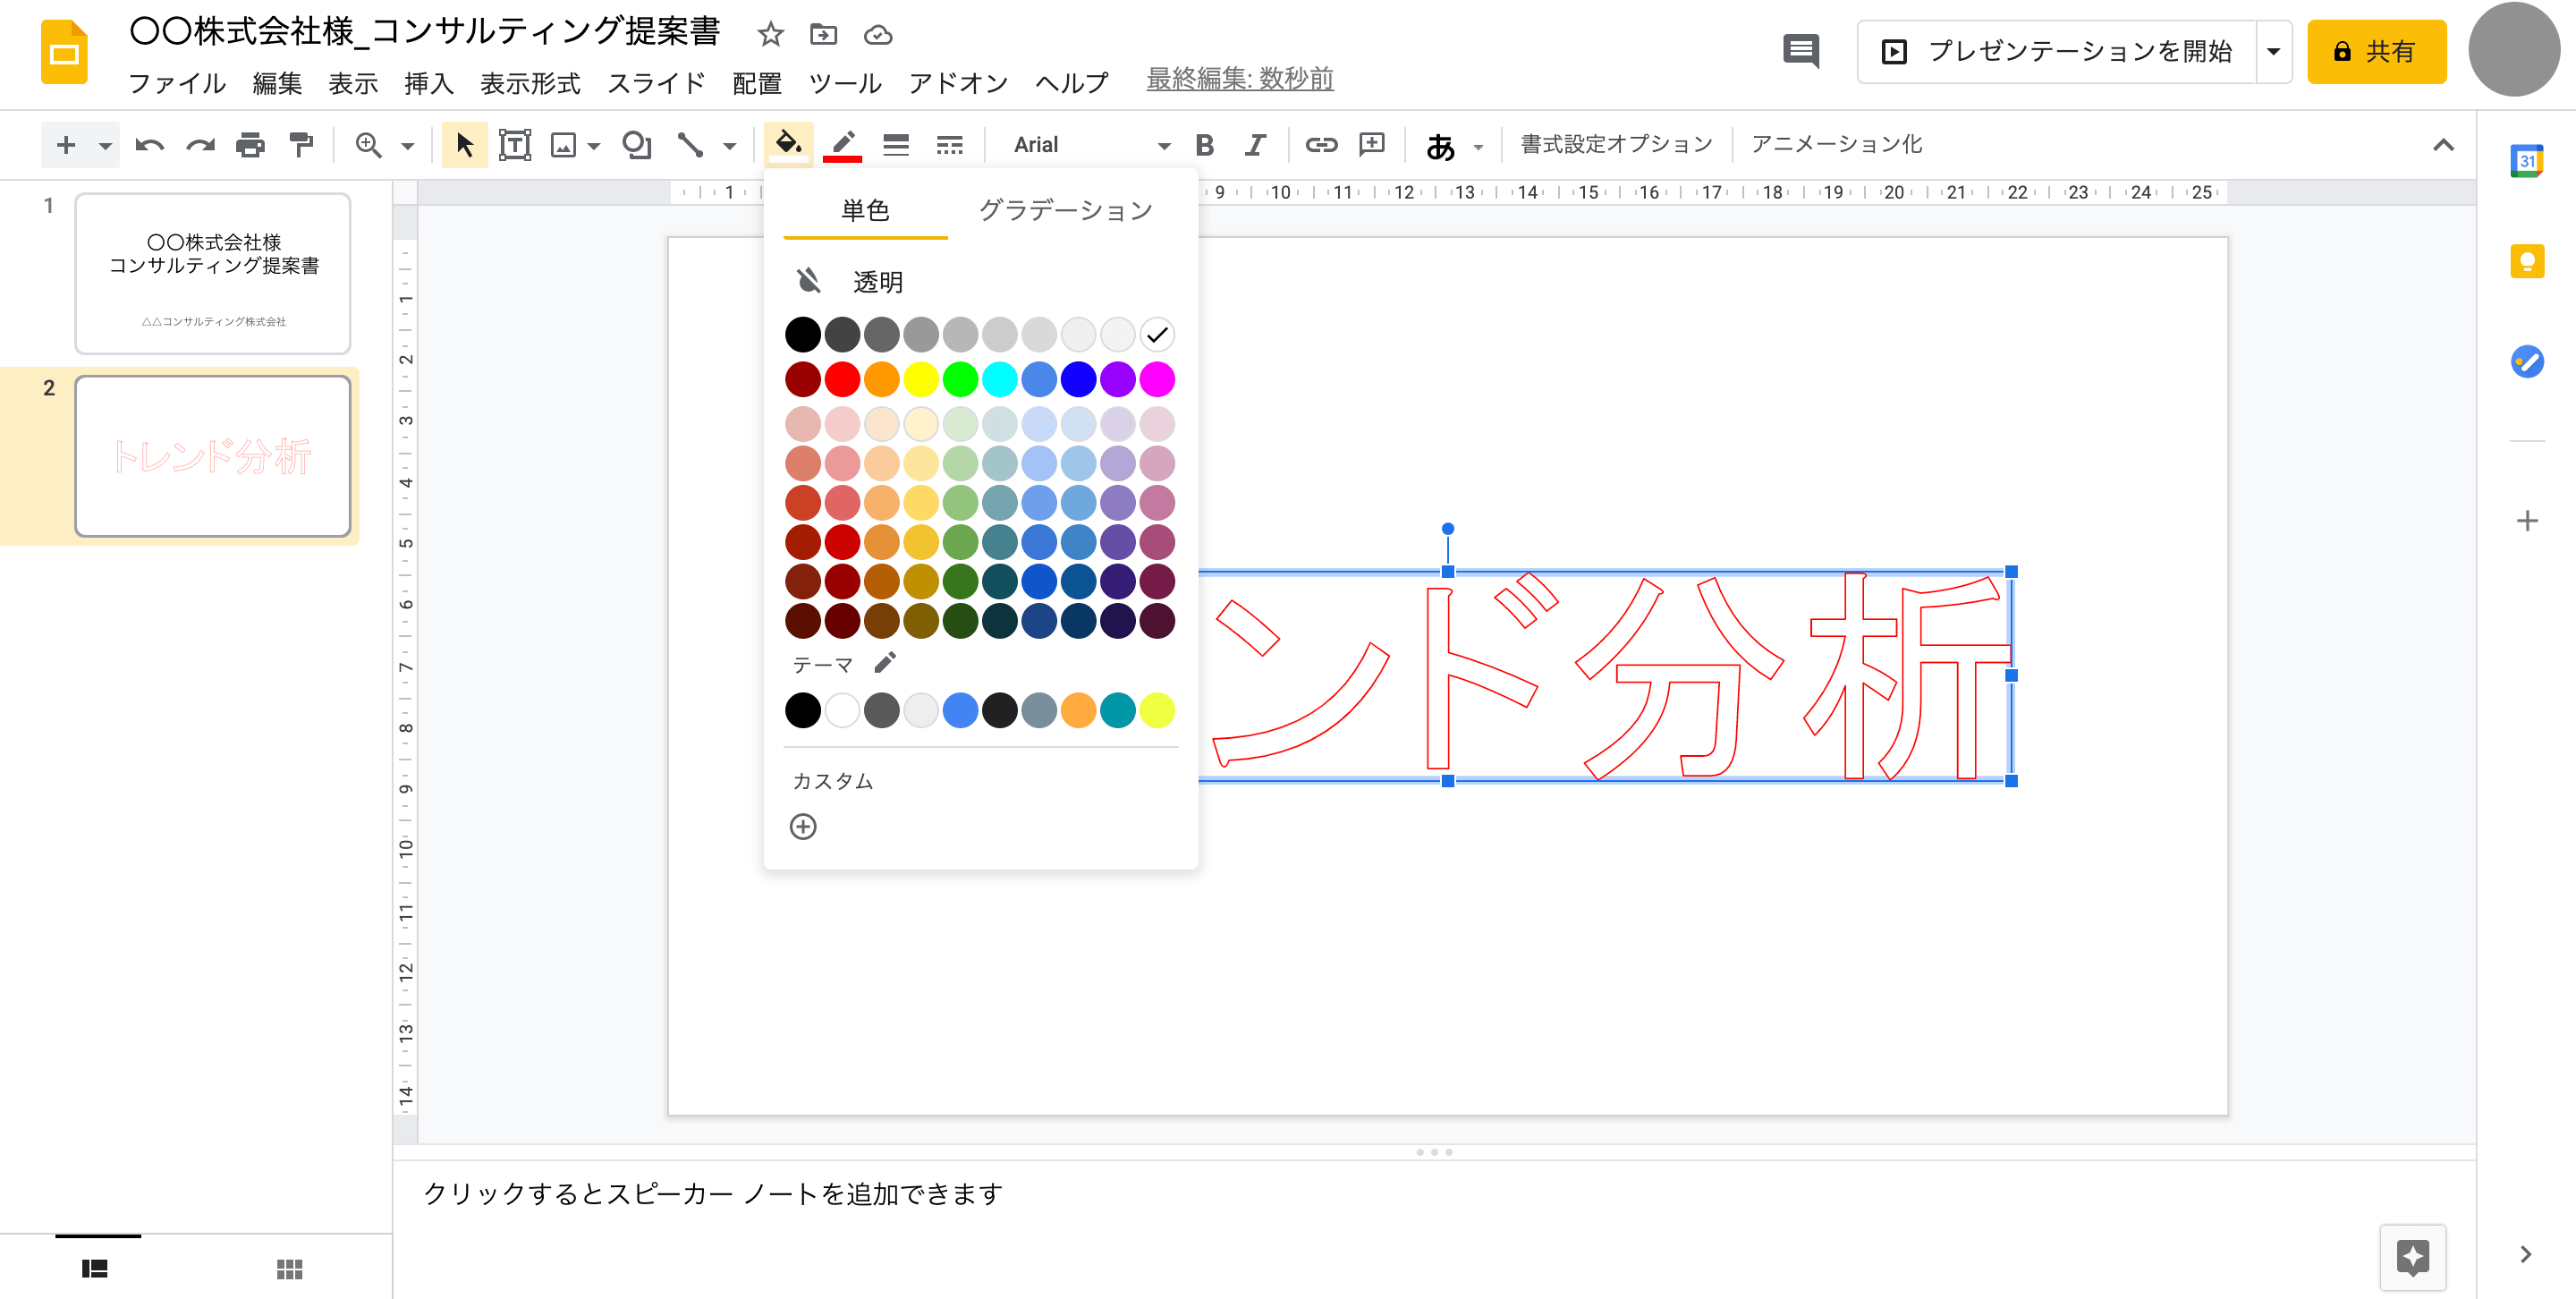
Task: Open the border weight options
Action: coord(896,145)
